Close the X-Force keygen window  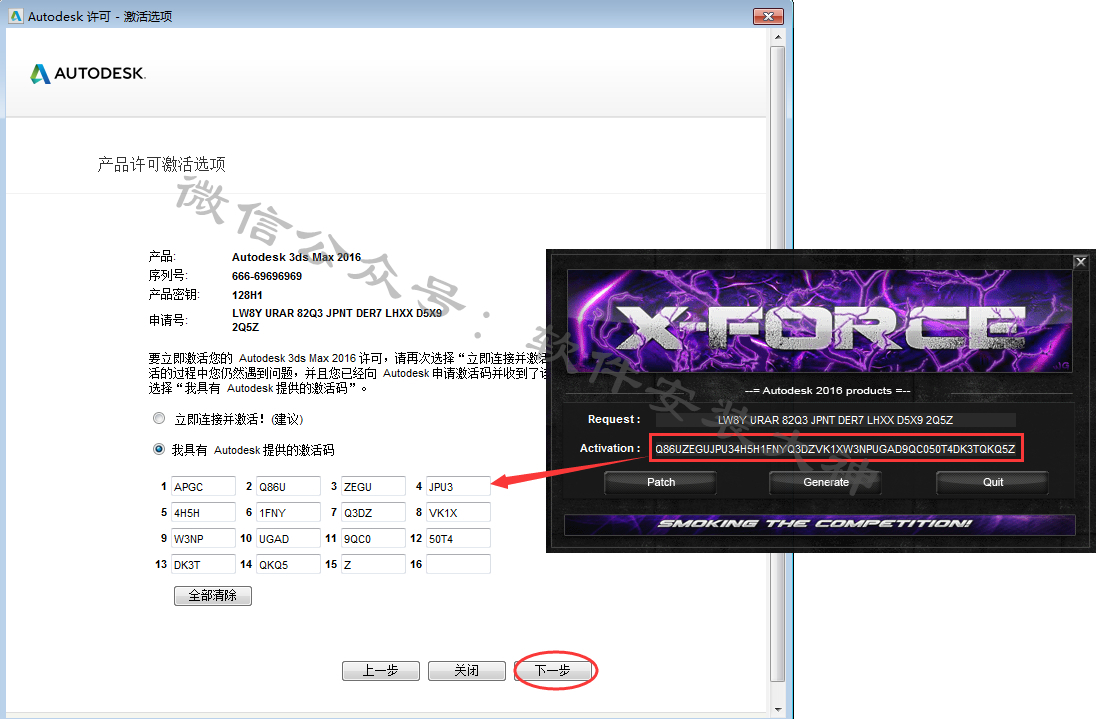tap(1080, 262)
